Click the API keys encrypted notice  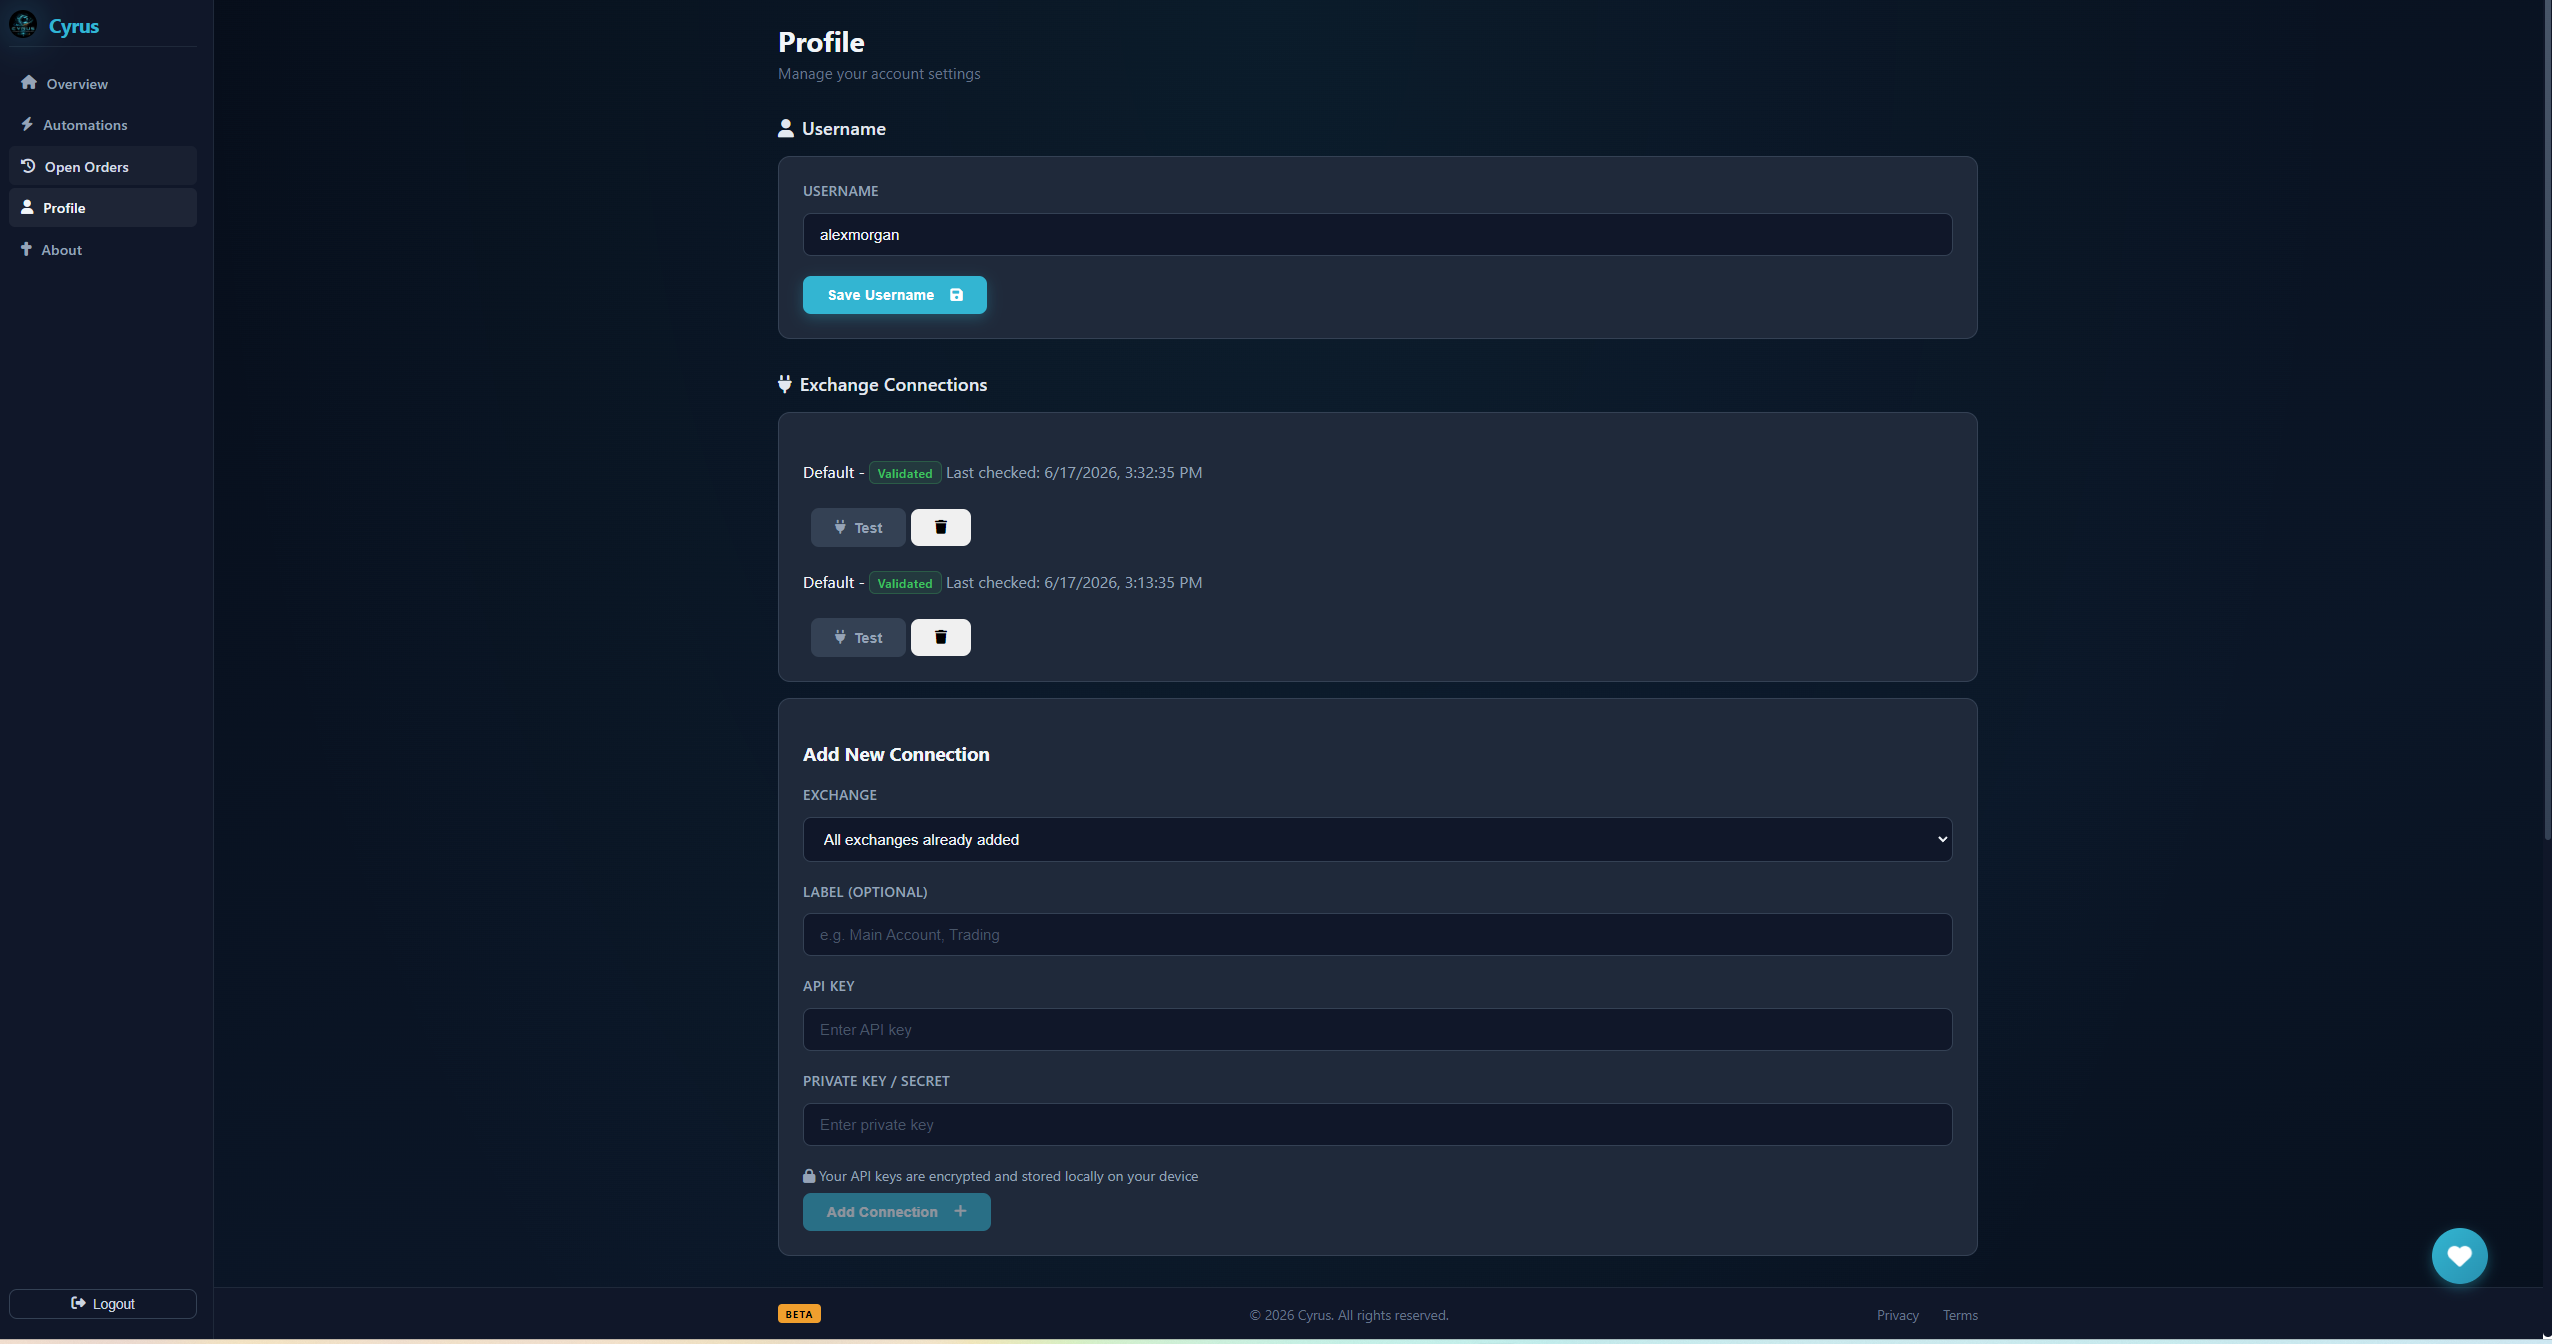click(x=1000, y=1177)
